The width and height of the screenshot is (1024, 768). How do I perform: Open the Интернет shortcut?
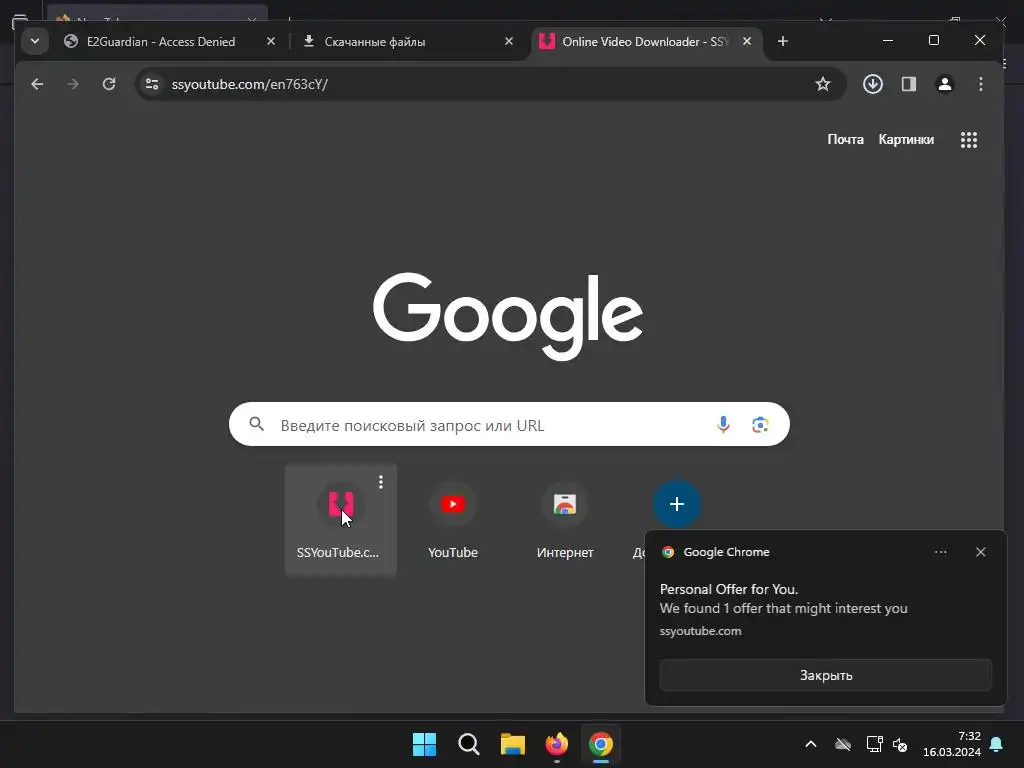(565, 520)
